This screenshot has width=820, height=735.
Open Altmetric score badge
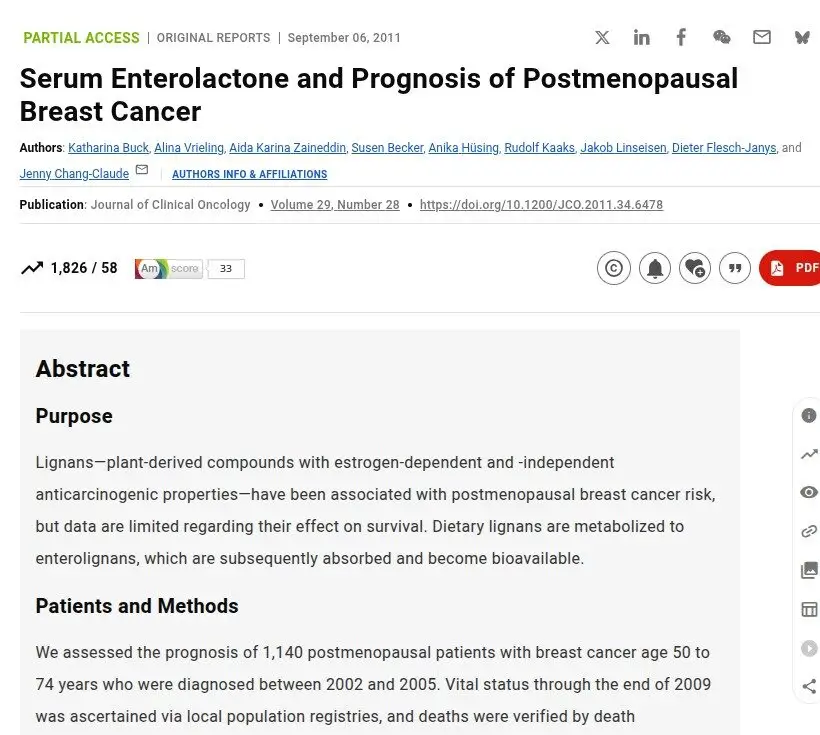pyautogui.click(x=189, y=268)
